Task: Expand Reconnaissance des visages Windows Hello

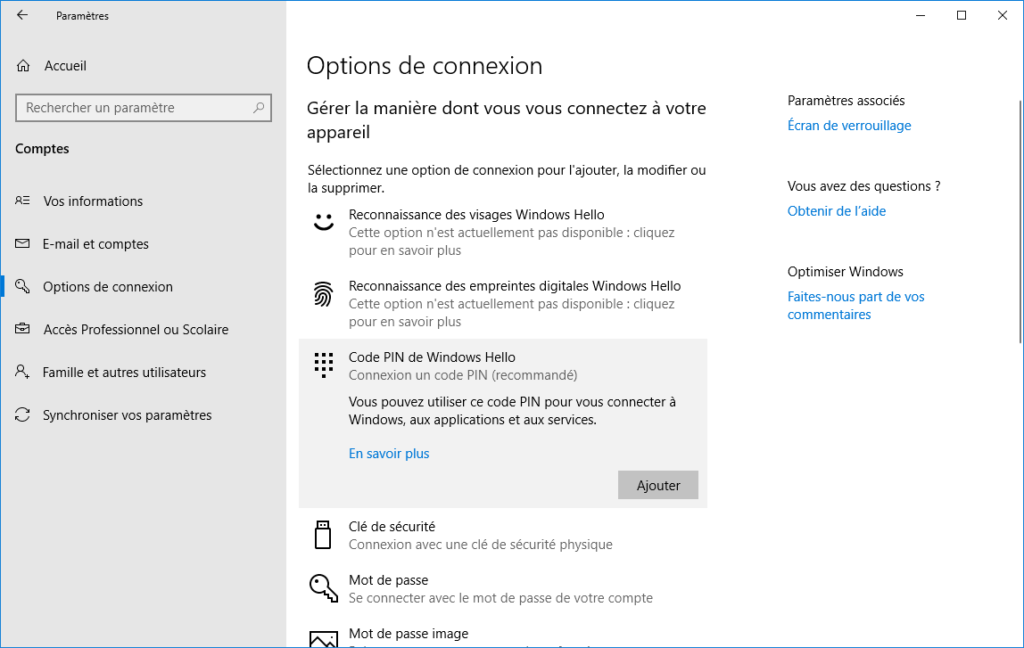Action: (x=503, y=233)
